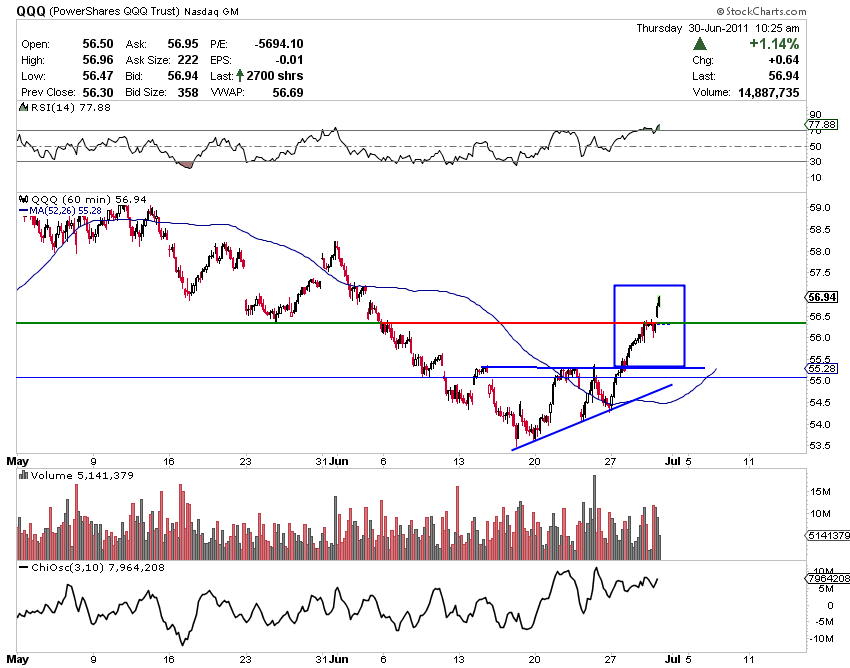
Task: Click the Jun label on the bottom ChiOsc date axis
Action: tap(339, 659)
